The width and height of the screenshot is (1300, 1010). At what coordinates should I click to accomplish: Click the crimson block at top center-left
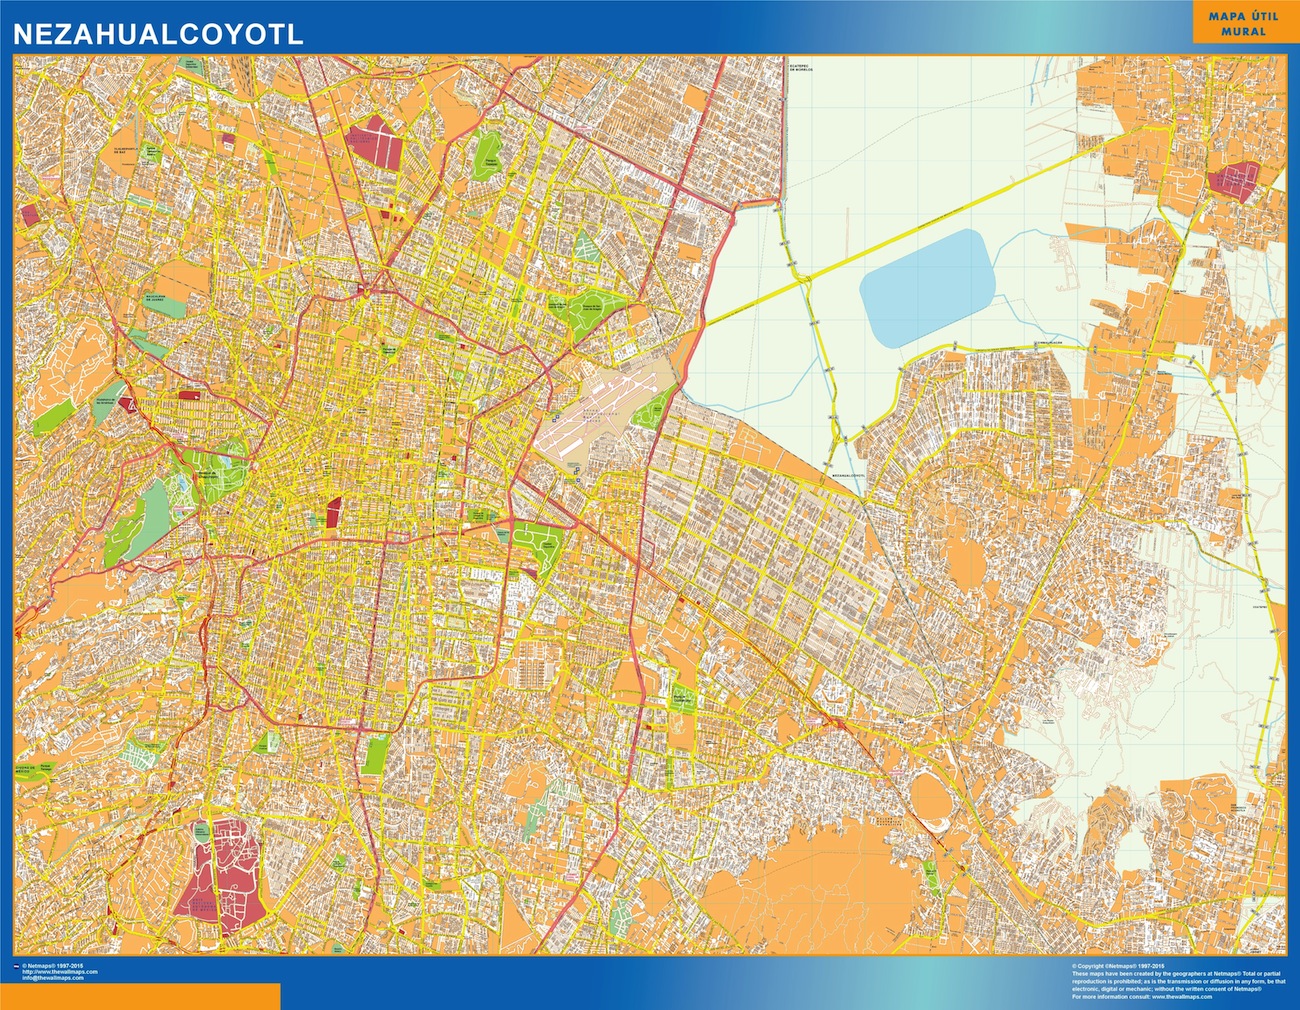pos(377,142)
